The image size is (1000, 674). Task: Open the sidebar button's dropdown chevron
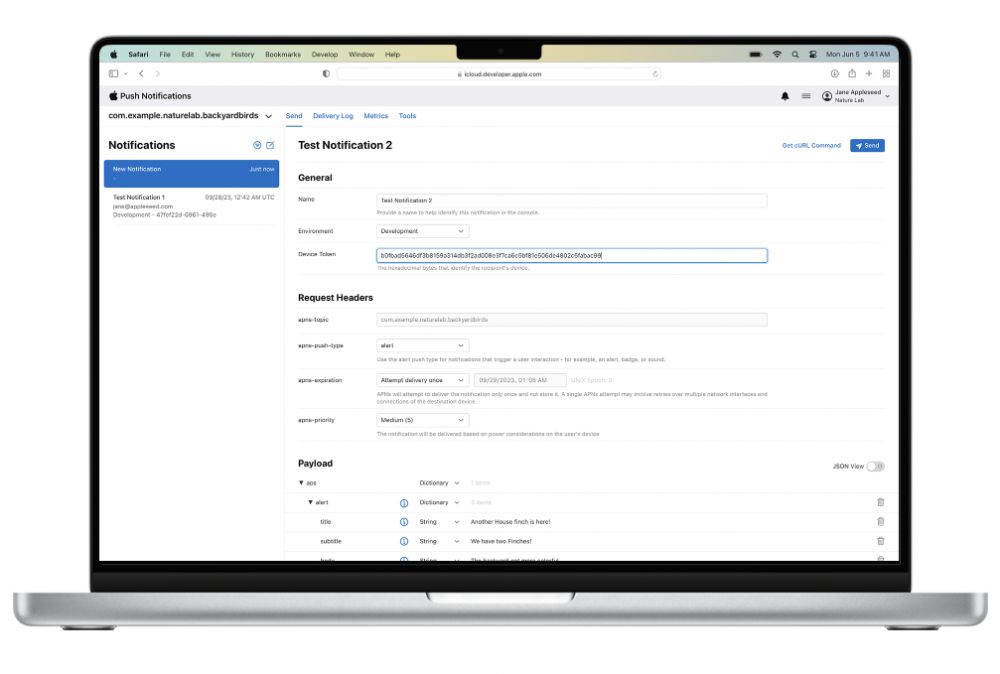pyautogui.click(x=126, y=74)
